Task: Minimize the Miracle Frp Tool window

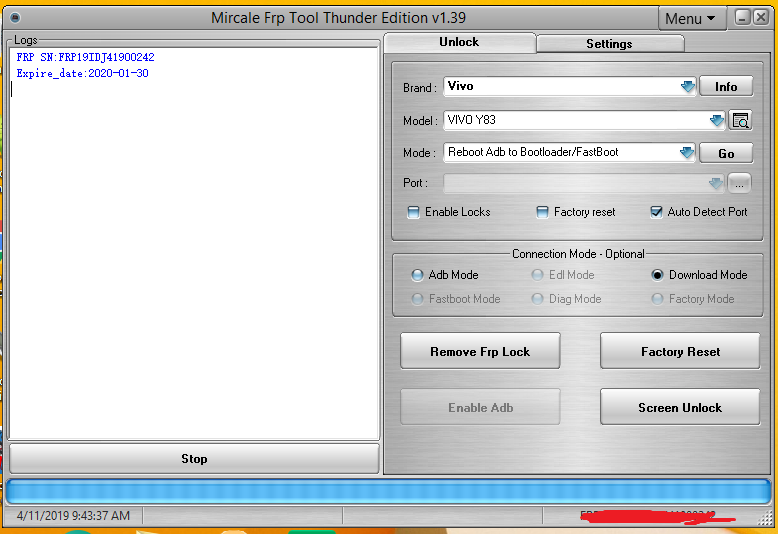Action: (x=742, y=18)
